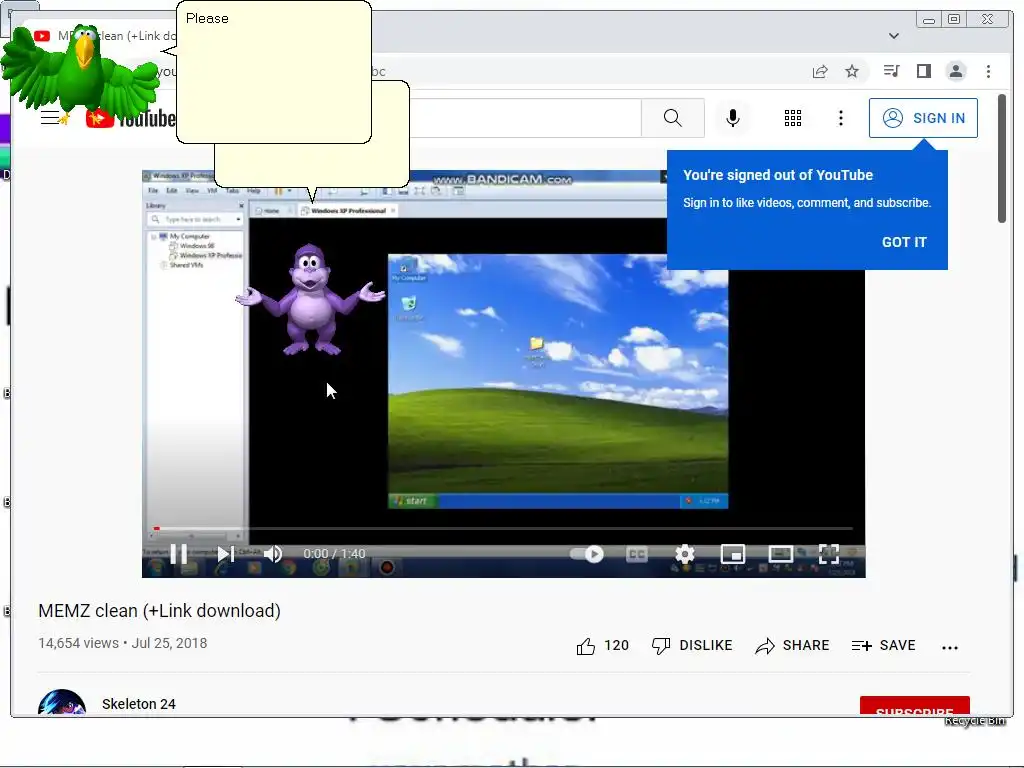This screenshot has height=768, width=1024.
Task: Click the Skeleton 24 channel avatar
Action: tap(62, 703)
